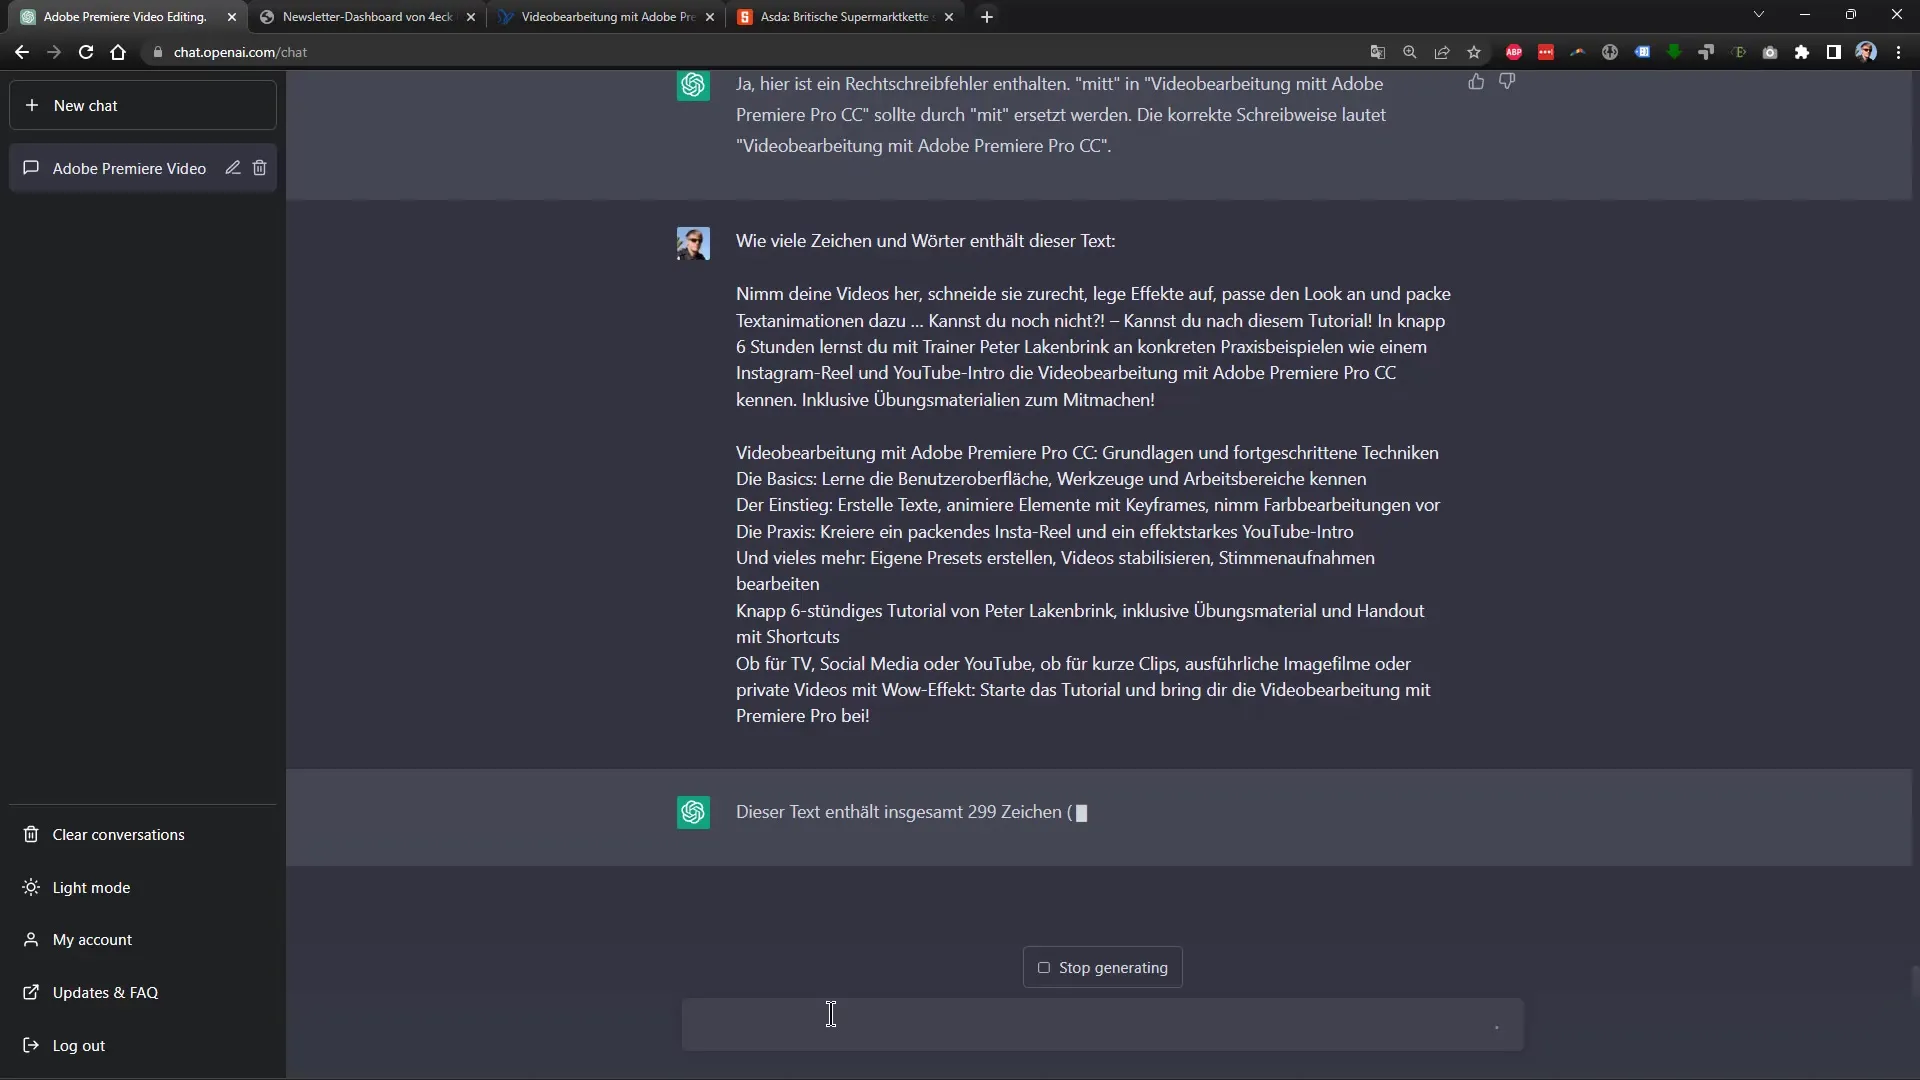Click Stop generating checkbox button
Image resolution: width=1920 pixels, height=1080 pixels.
(1043, 967)
